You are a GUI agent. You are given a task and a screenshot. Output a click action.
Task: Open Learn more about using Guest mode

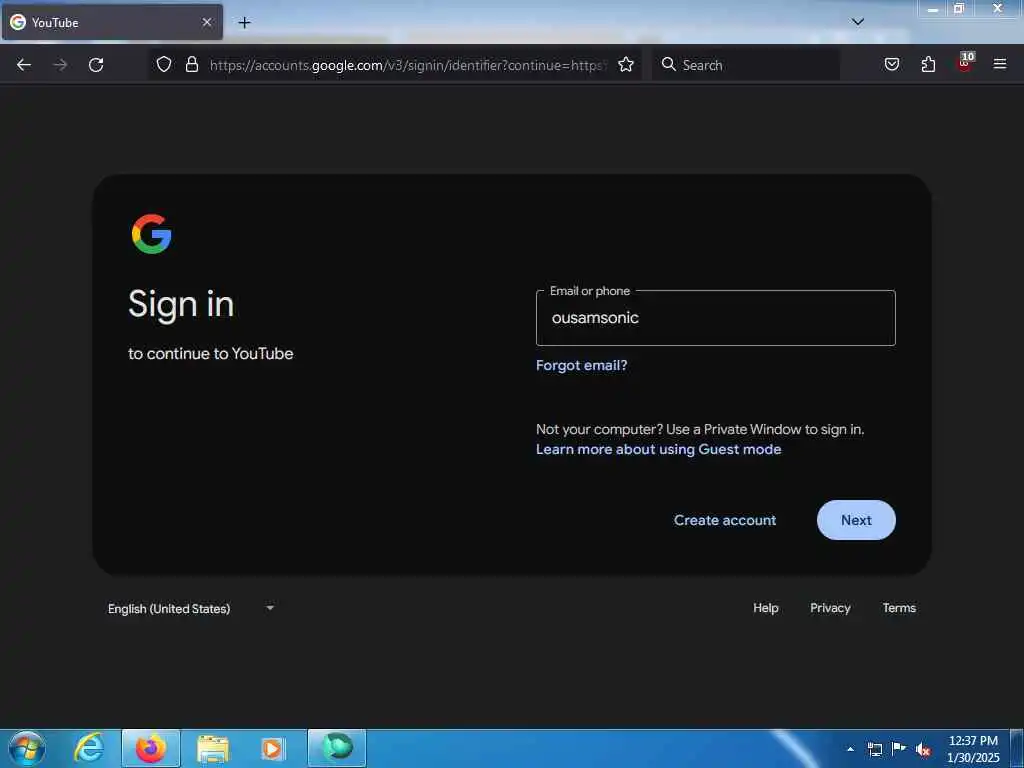658,449
